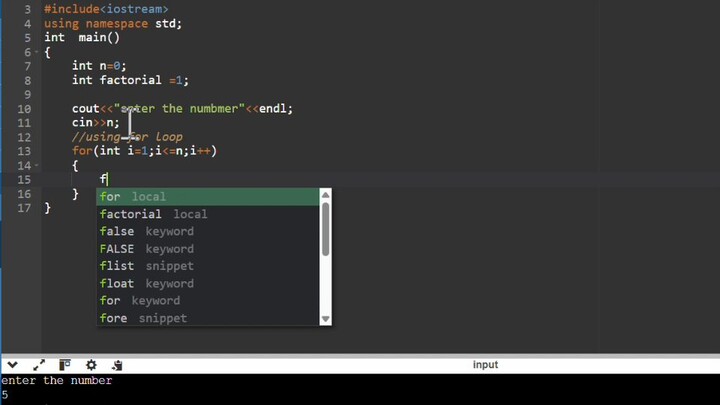Click line number 15 in the gutter
720x405 pixels.
[24, 180]
